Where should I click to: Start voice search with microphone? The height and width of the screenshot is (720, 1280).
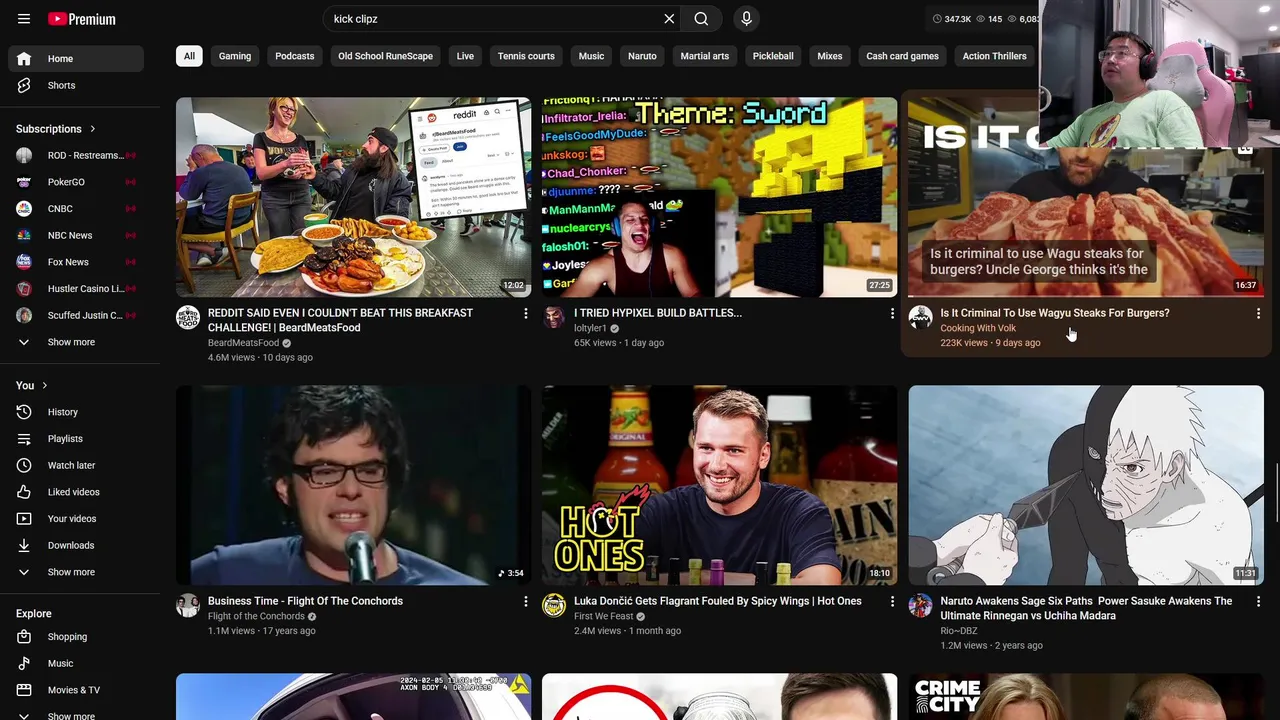(746, 19)
